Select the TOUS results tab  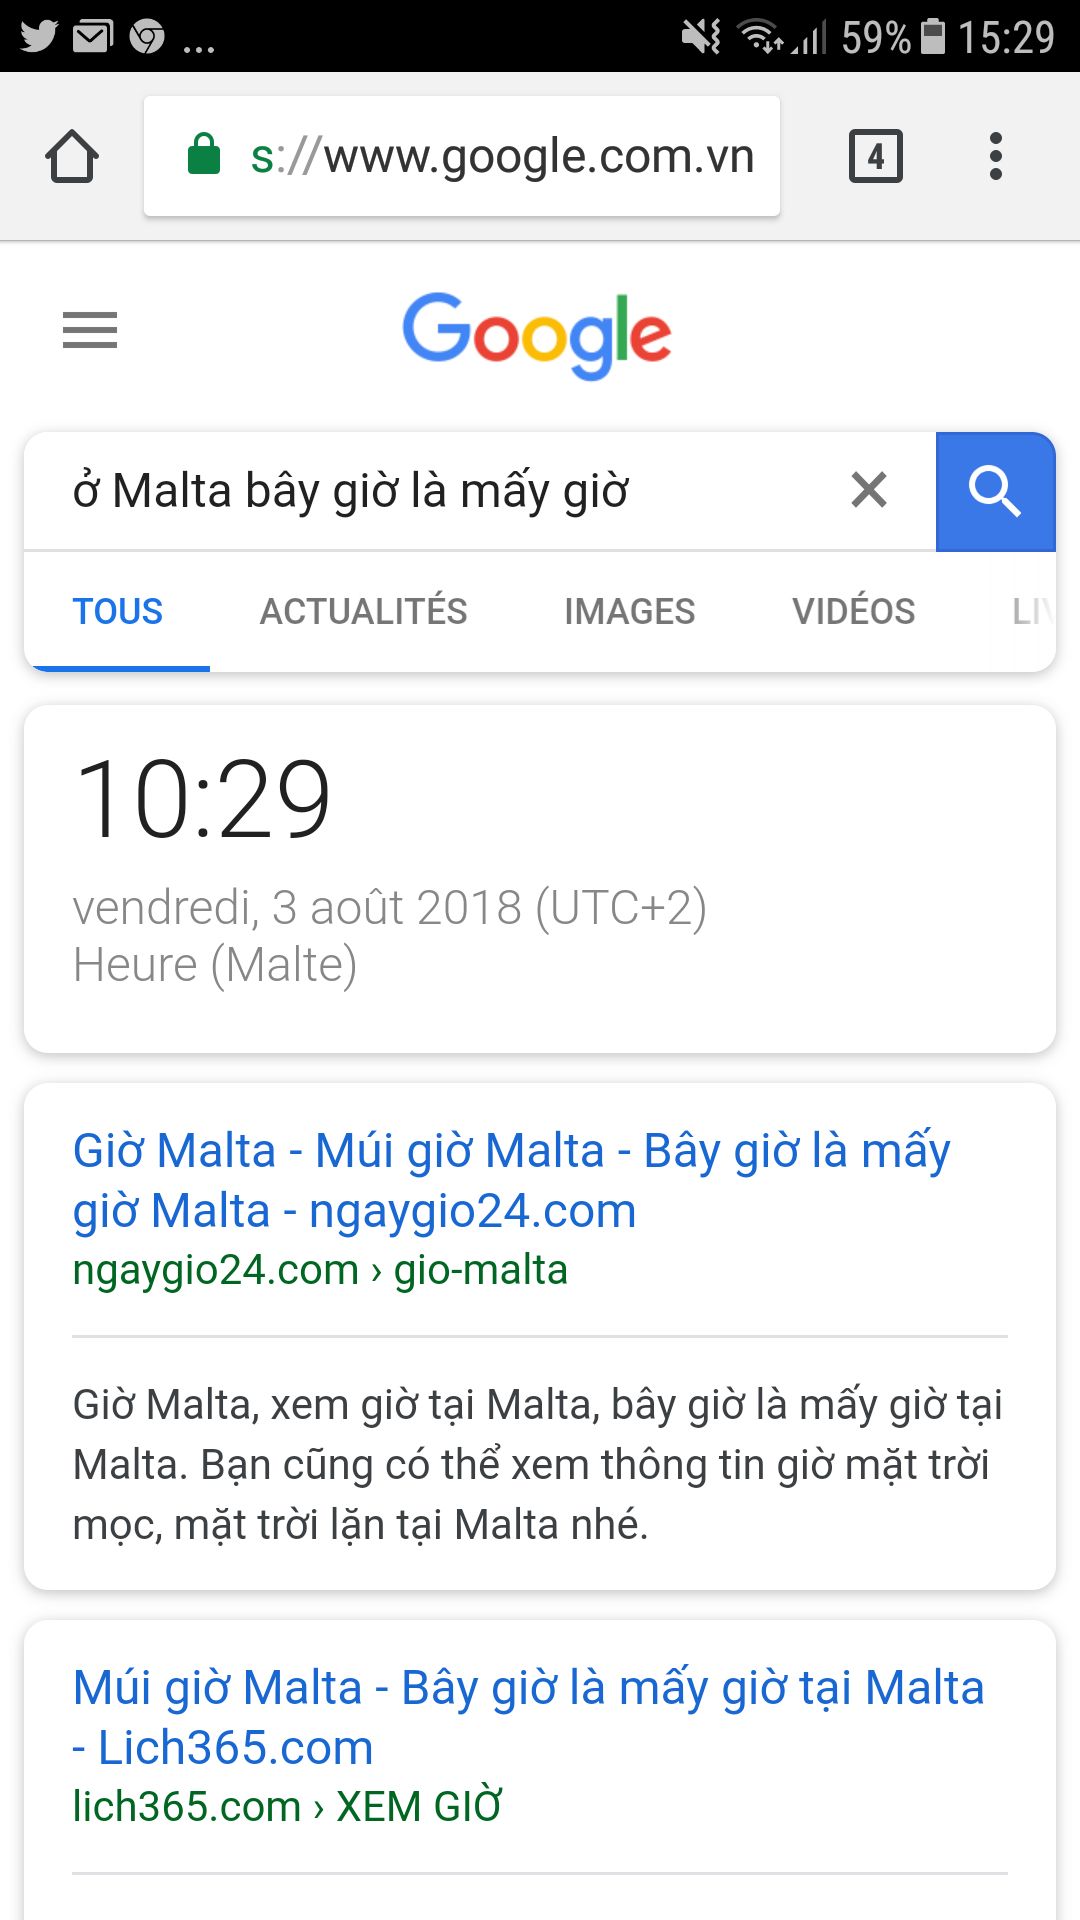(x=117, y=611)
